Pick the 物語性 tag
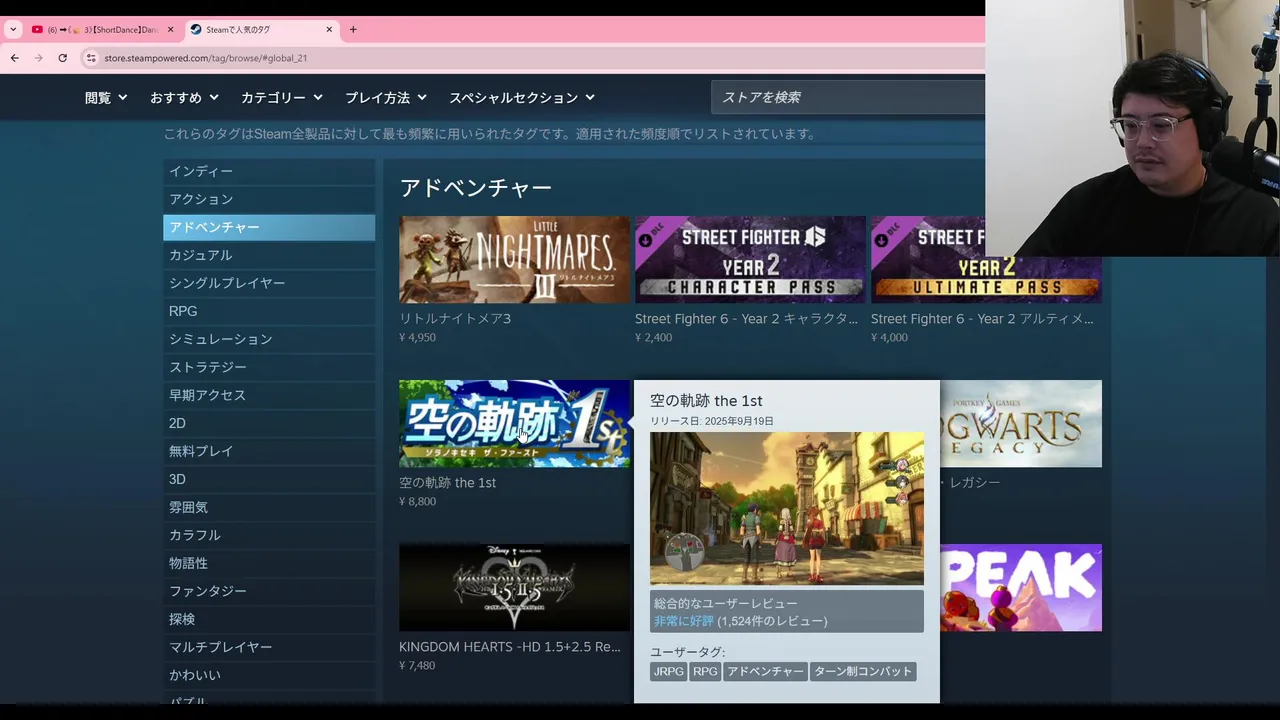The height and width of the screenshot is (720, 1280). pyautogui.click(x=269, y=563)
